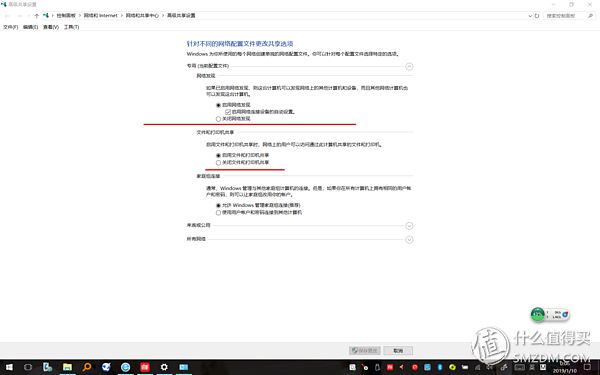This screenshot has width=600, height=375.
Task: Click the light-blue square tray icon
Action: point(427,367)
